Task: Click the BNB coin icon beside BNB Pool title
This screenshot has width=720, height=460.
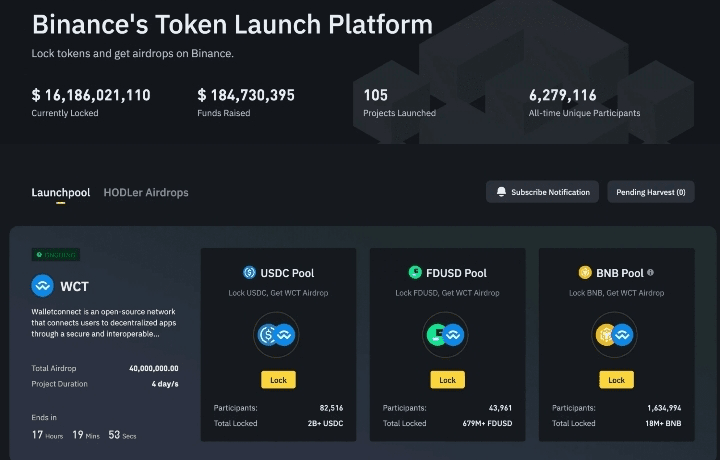Action: coord(585,272)
